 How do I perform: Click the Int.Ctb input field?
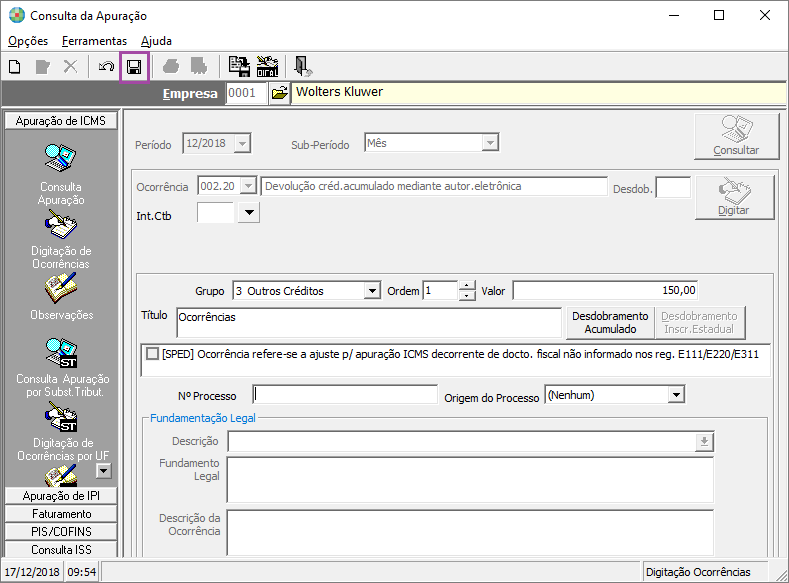coord(215,212)
